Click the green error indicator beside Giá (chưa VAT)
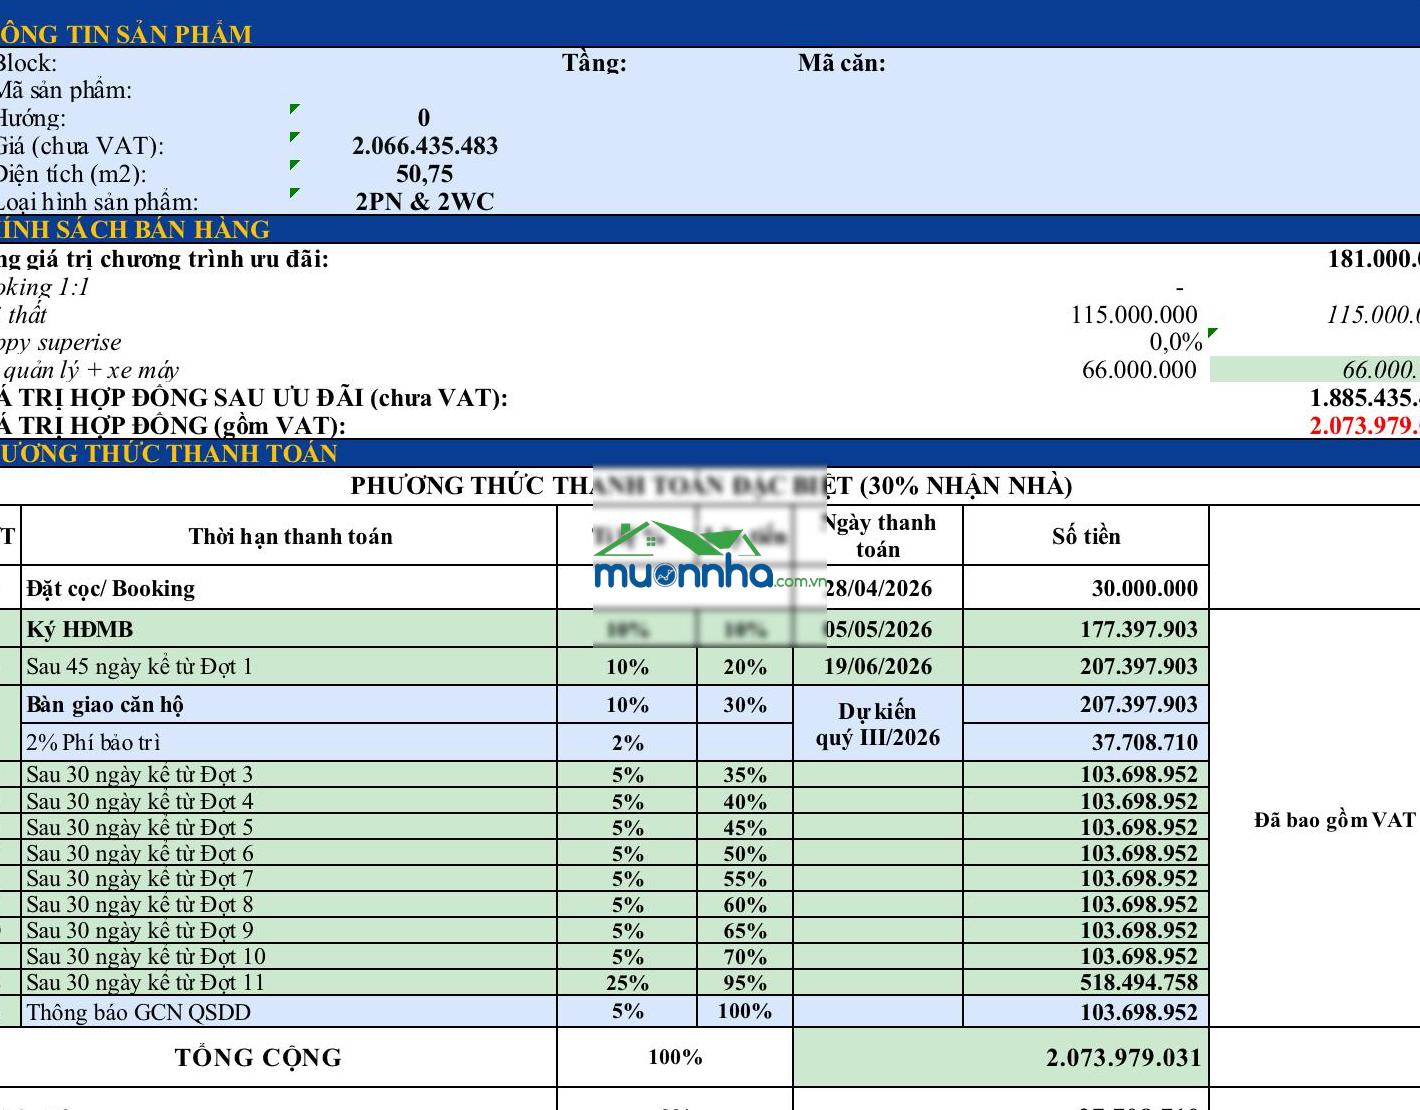This screenshot has width=1420, height=1110. tap(294, 137)
